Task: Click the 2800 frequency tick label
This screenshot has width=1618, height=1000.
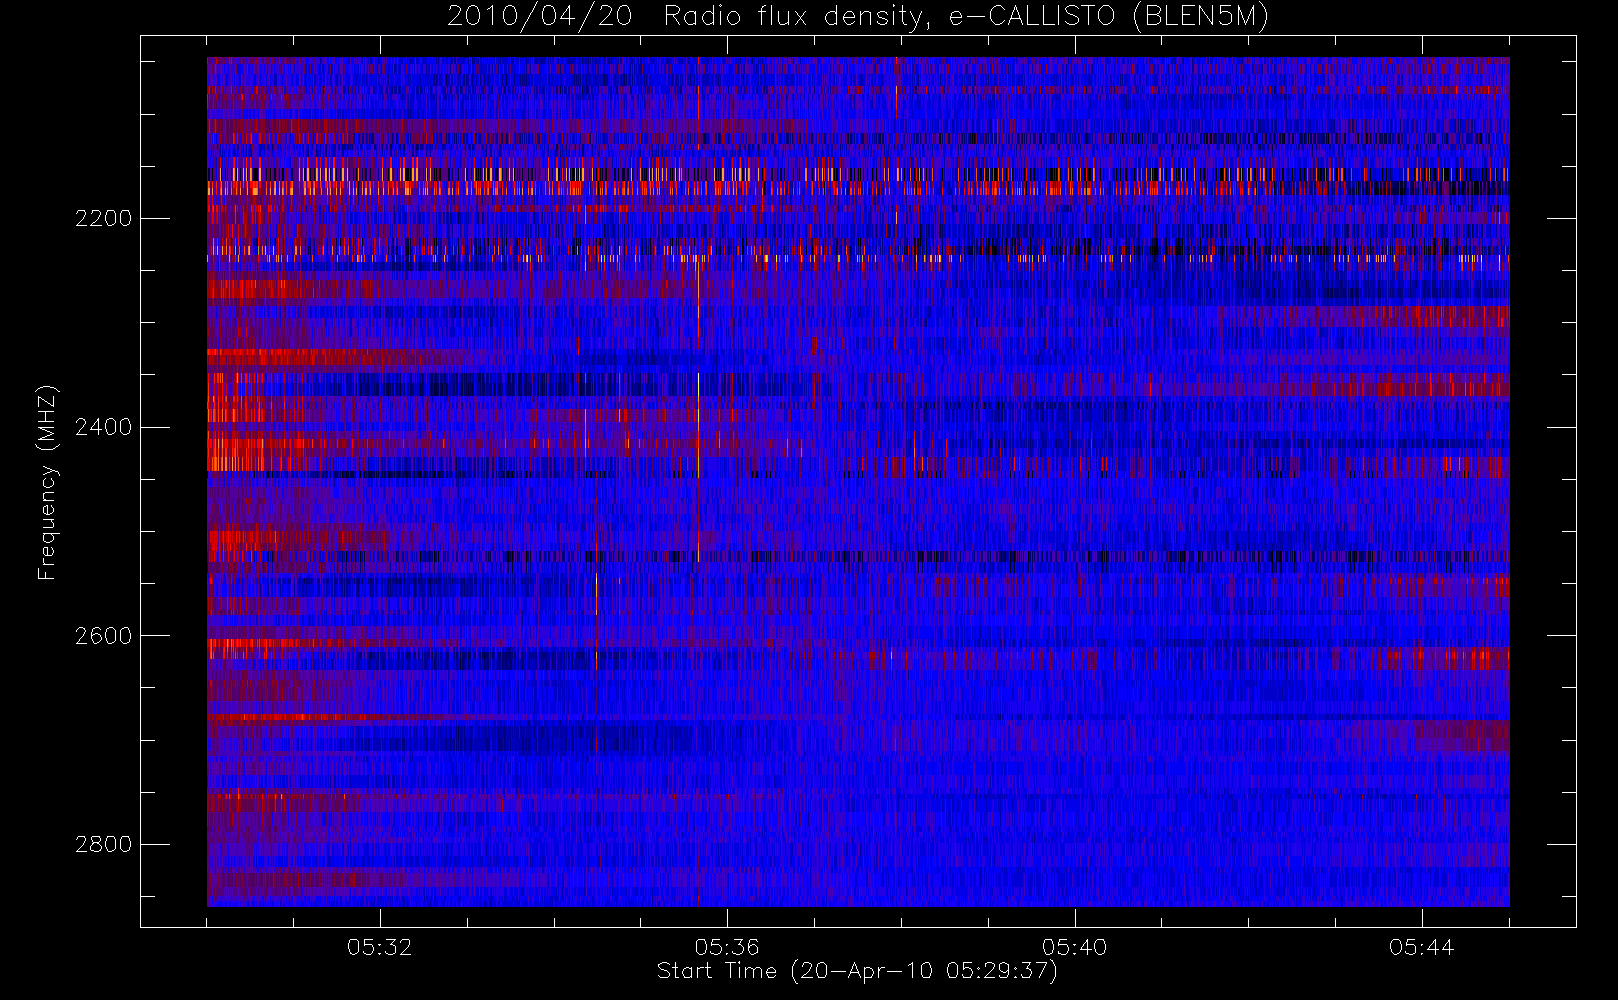Action: (103, 844)
